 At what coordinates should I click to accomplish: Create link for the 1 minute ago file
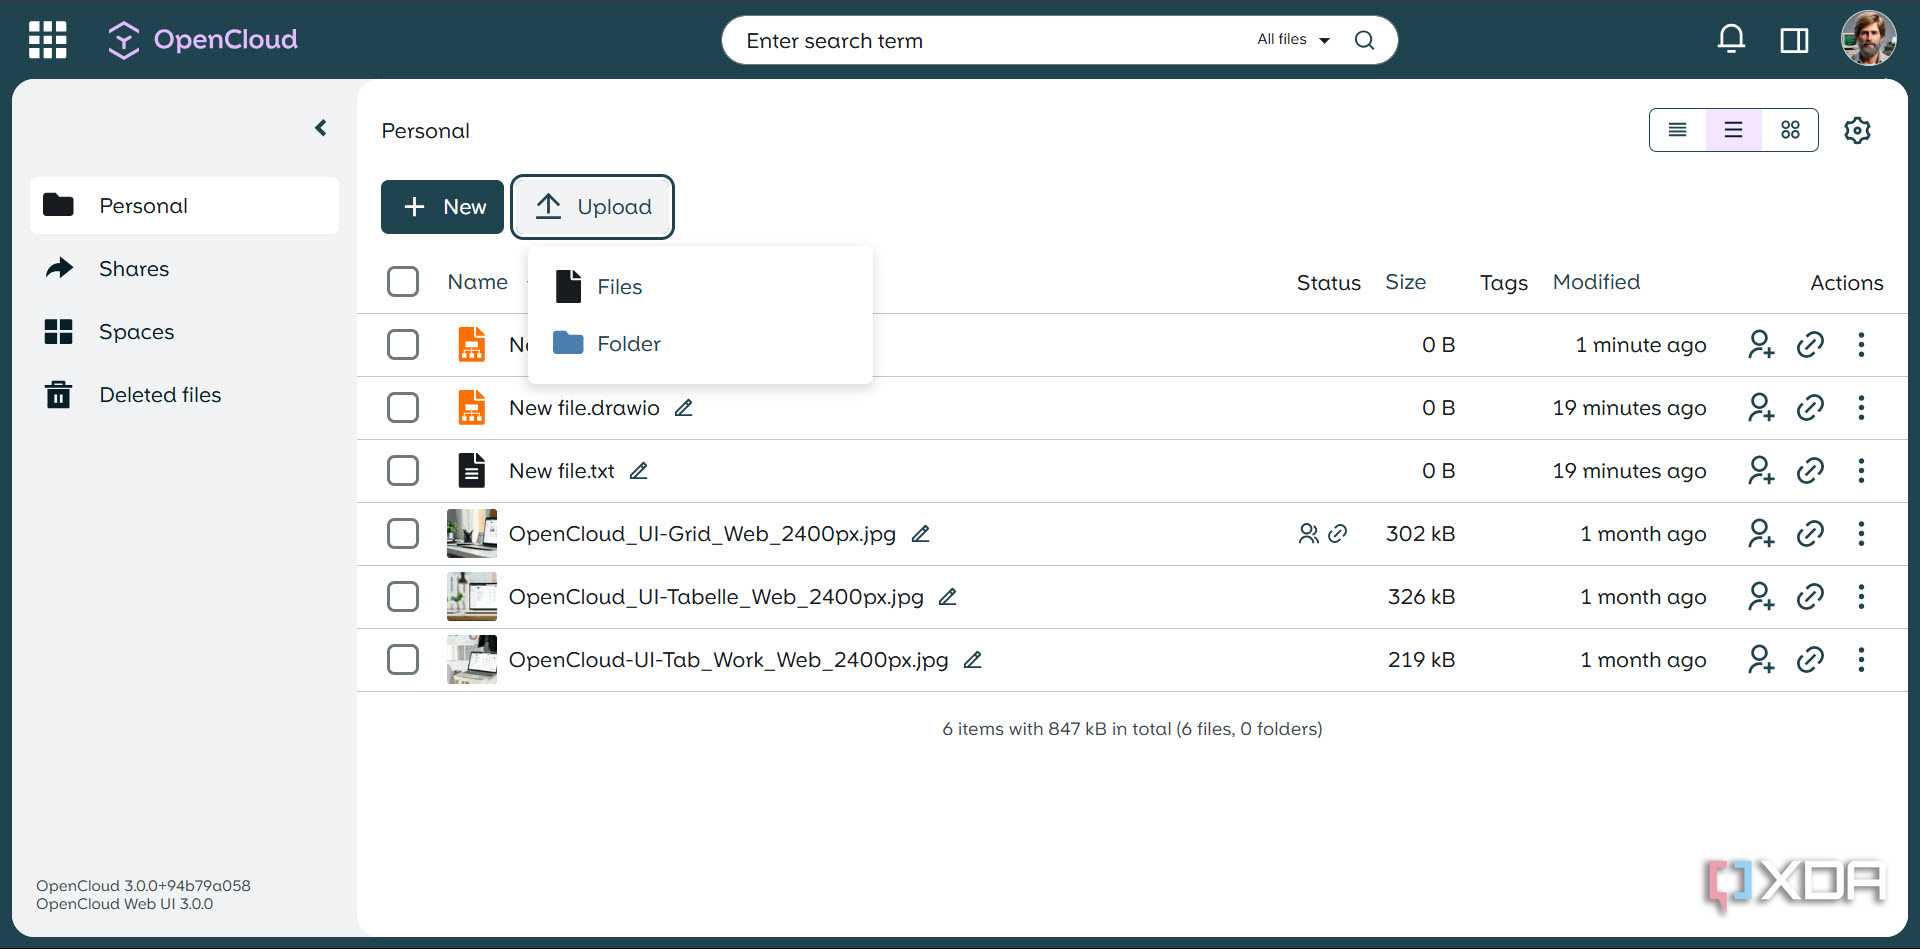coord(1810,345)
